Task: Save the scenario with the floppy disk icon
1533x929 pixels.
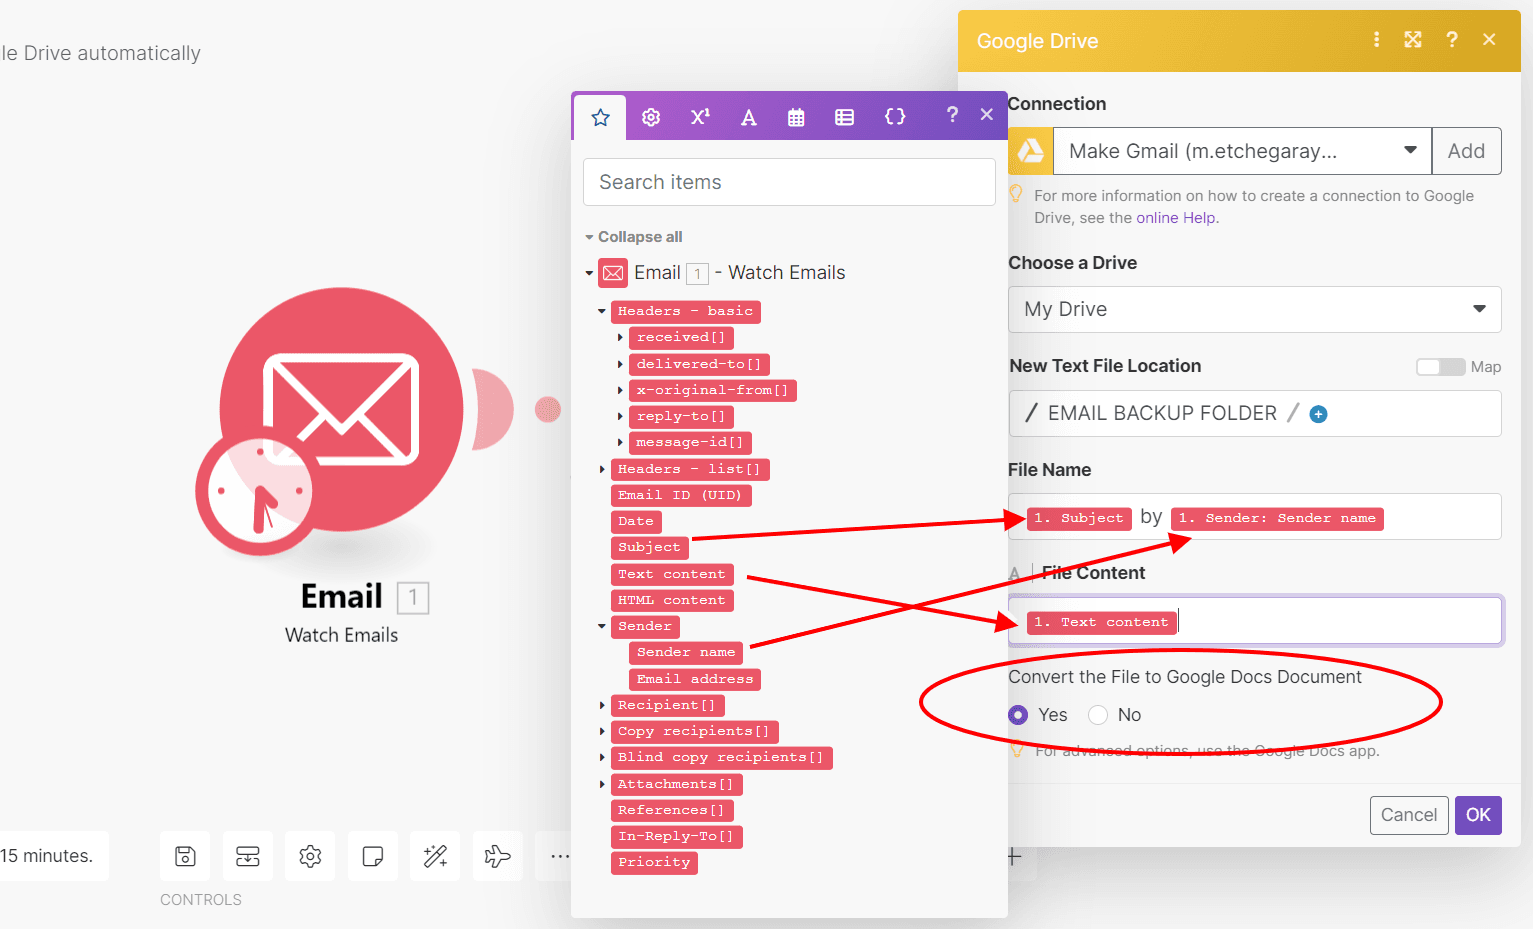Action: (185, 856)
